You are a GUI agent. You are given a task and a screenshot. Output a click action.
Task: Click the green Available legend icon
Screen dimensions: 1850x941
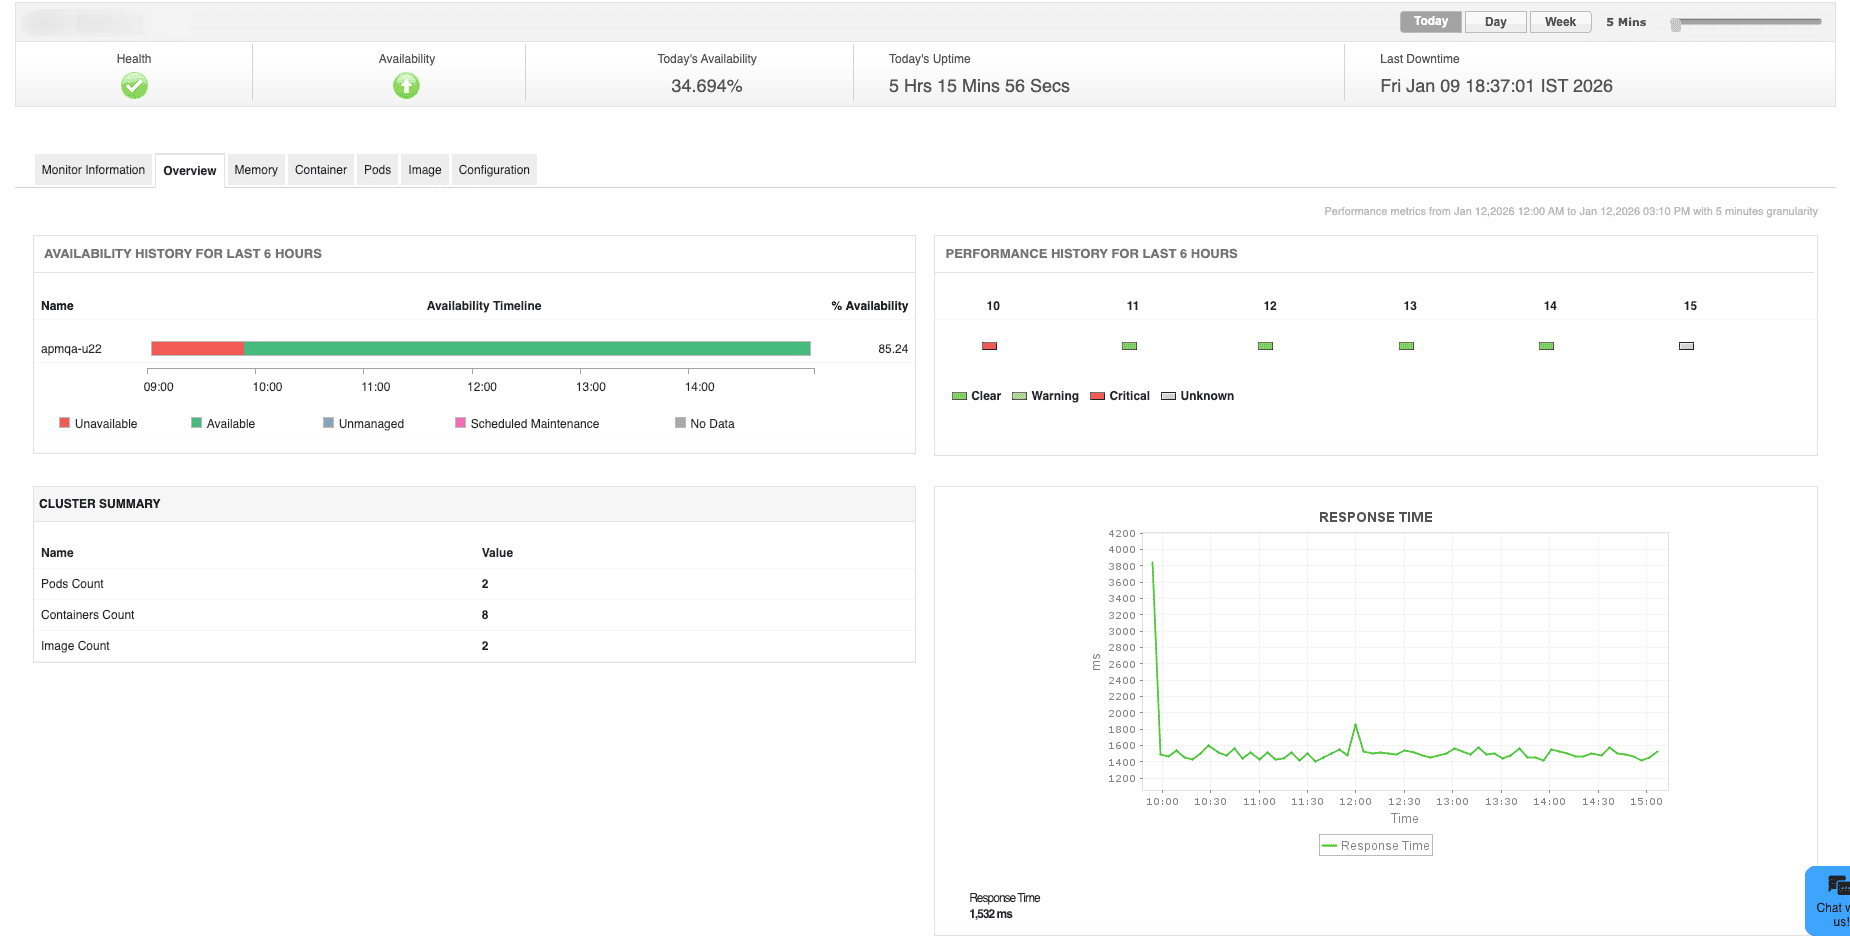pos(194,422)
